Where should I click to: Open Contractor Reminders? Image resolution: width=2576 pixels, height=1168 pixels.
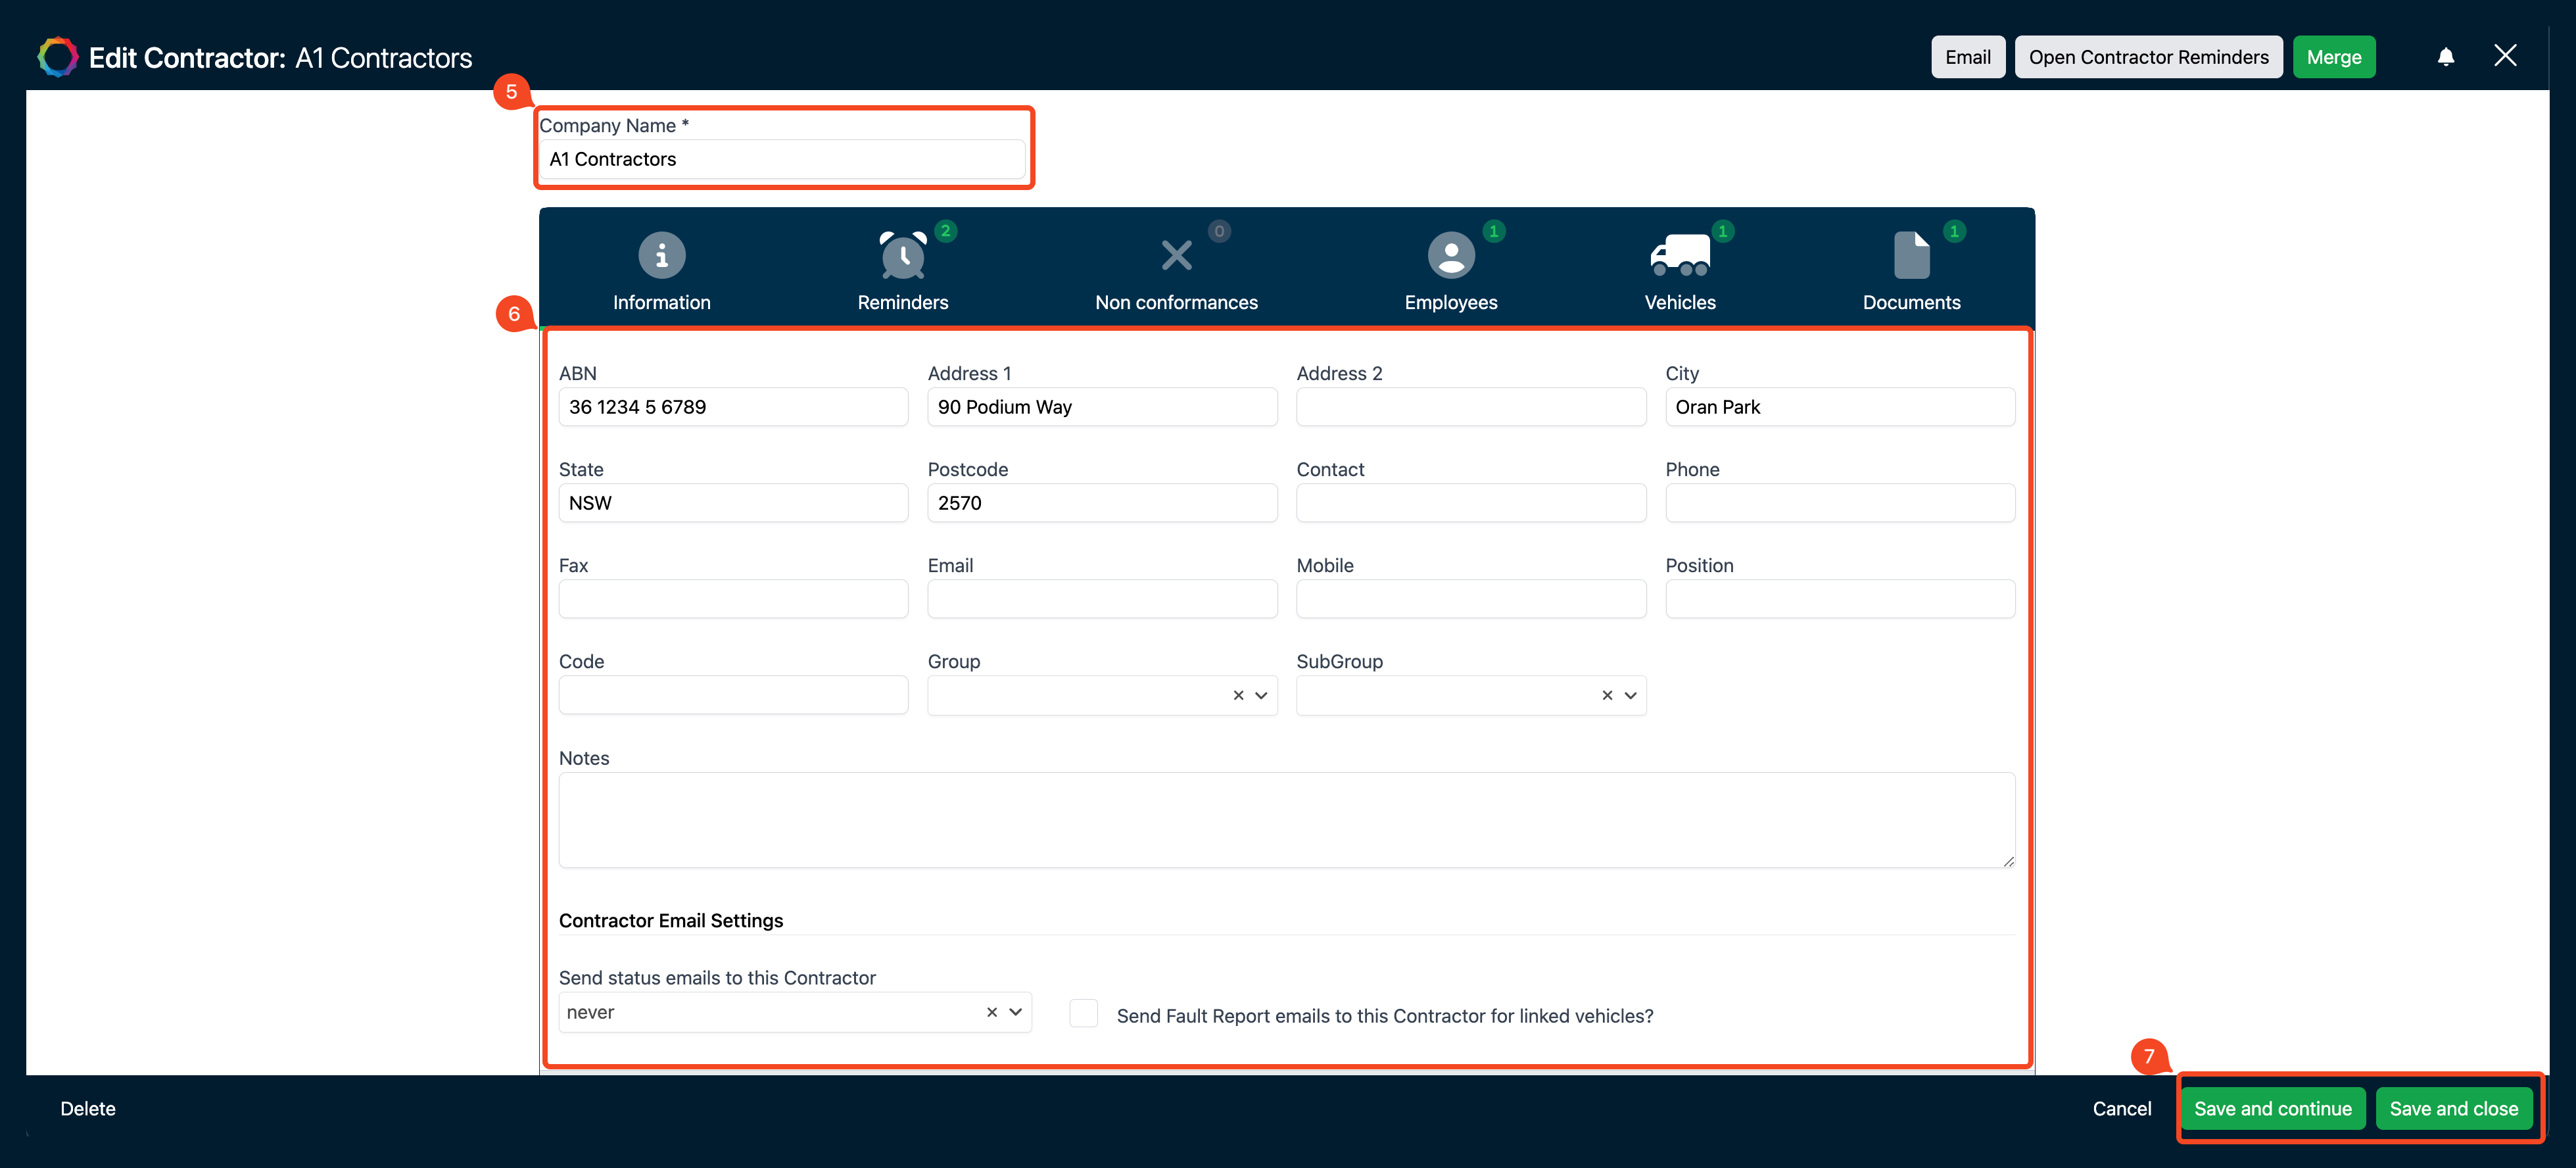2148,56
